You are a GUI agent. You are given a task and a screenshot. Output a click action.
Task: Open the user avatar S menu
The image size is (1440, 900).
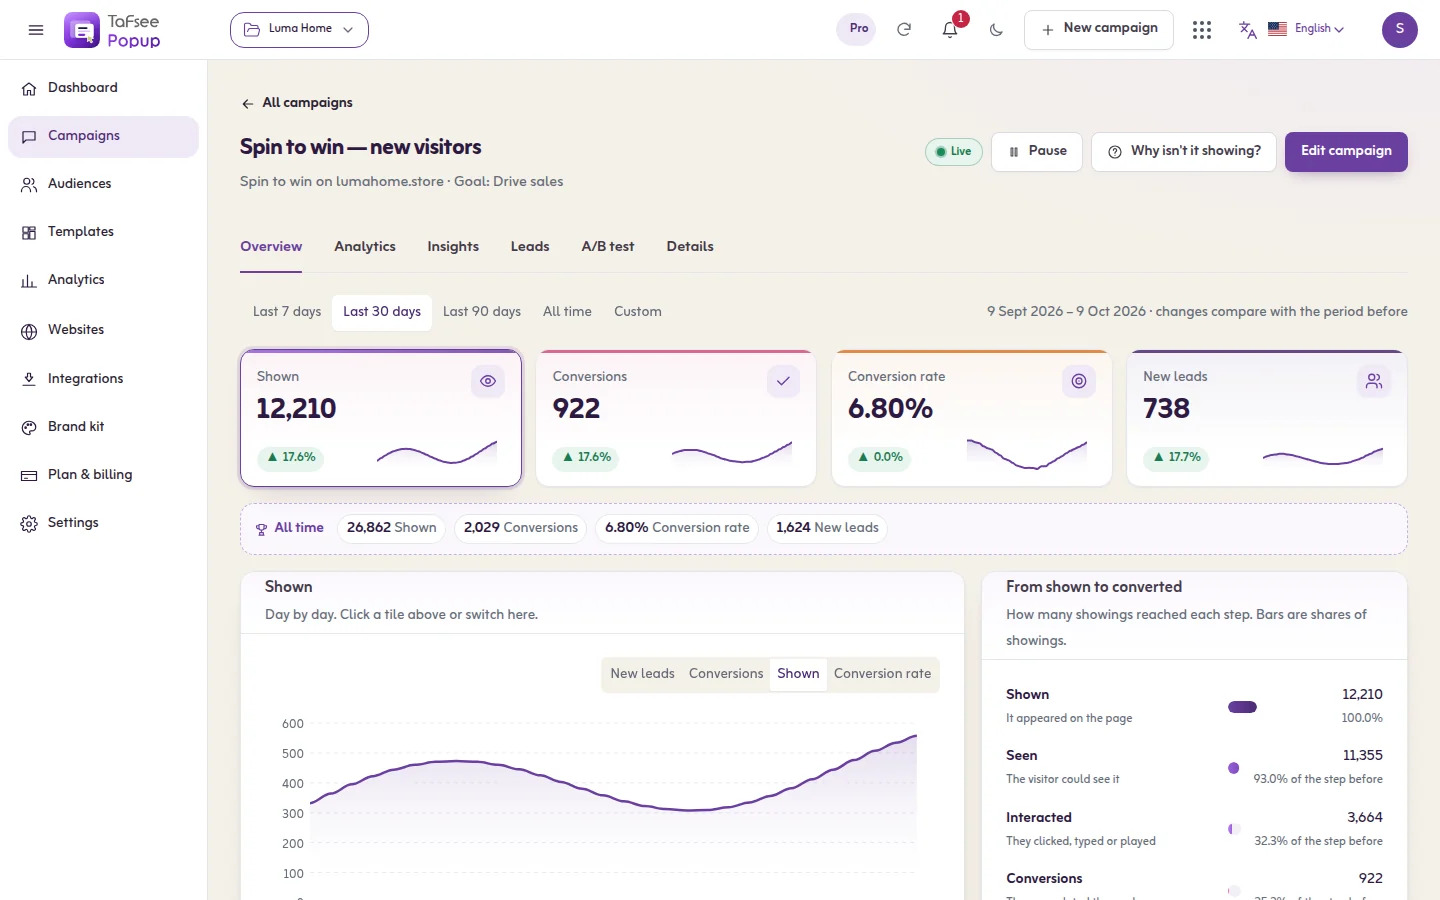1400,30
